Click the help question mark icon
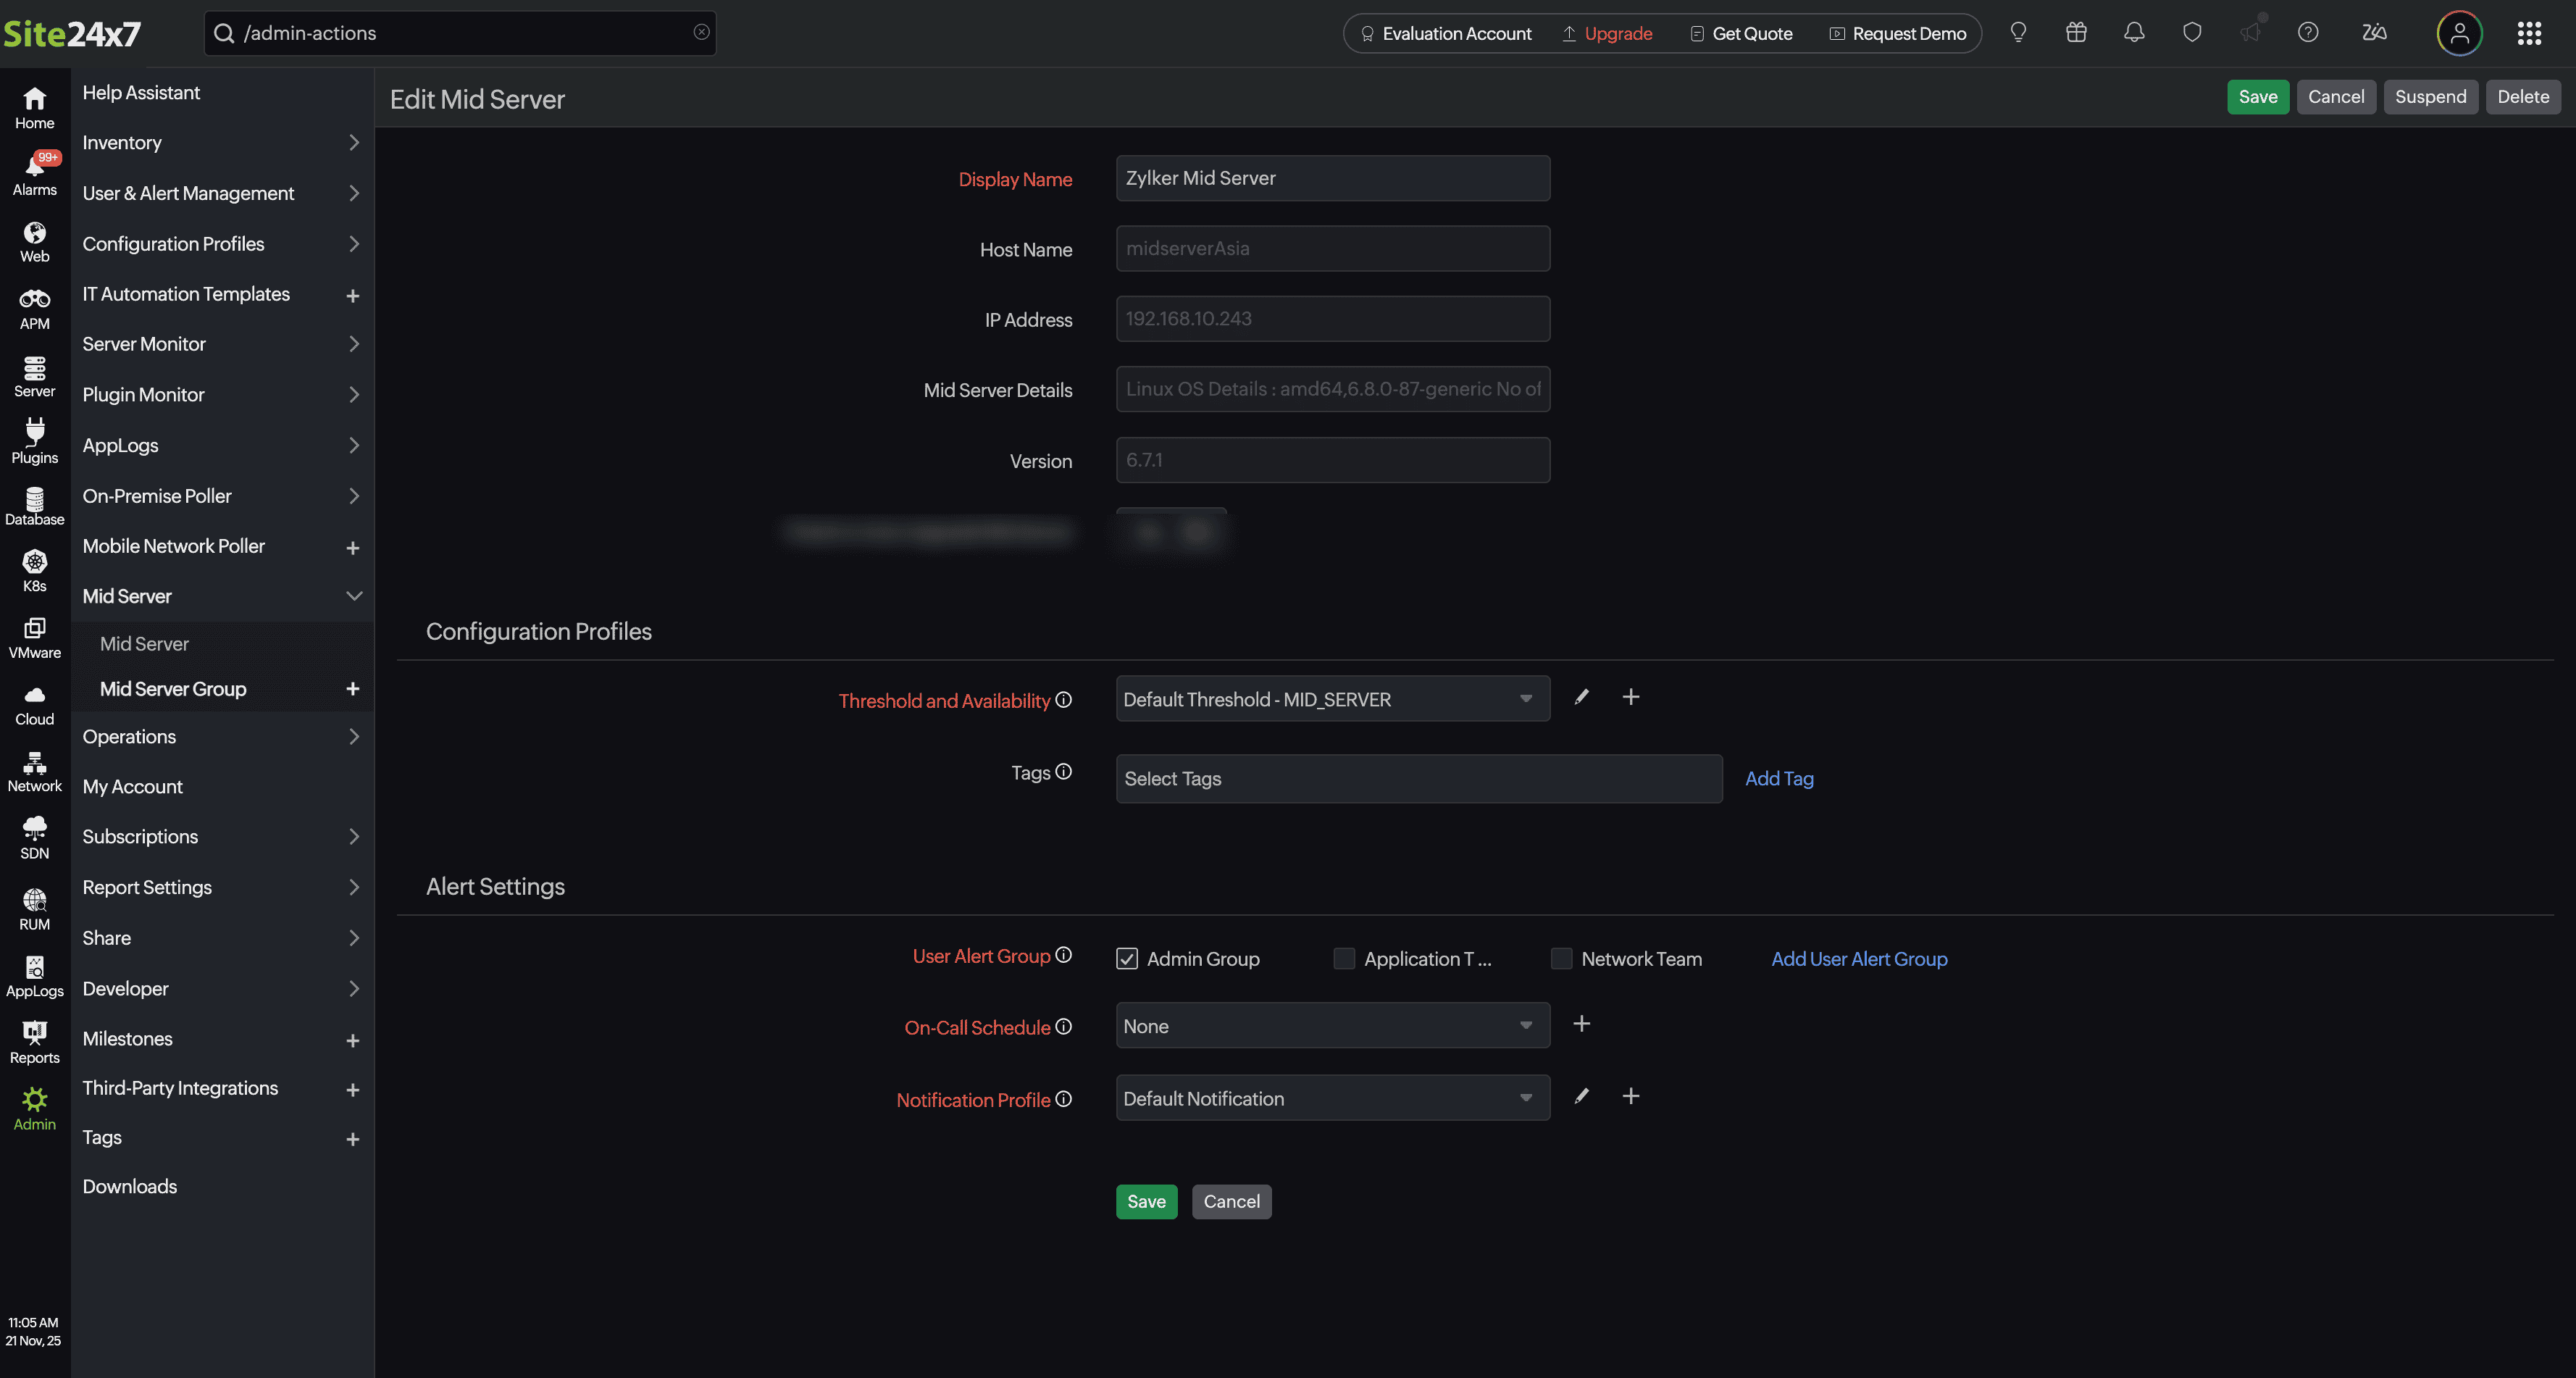This screenshot has height=1378, width=2576. pos(2307,33)
